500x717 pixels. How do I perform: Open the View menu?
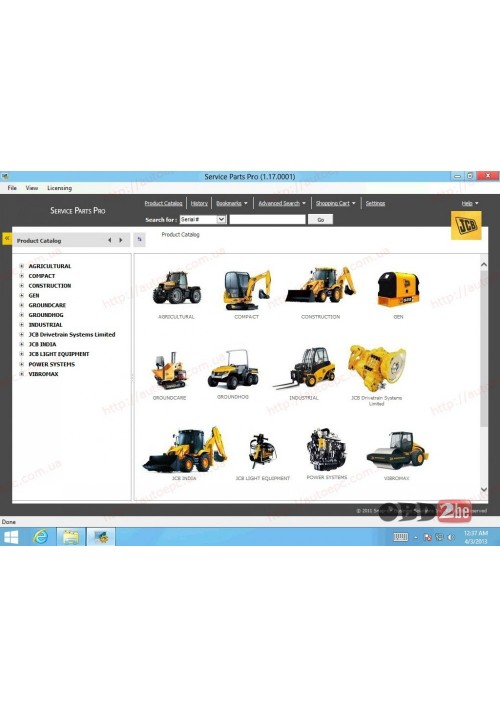(32, 188)
